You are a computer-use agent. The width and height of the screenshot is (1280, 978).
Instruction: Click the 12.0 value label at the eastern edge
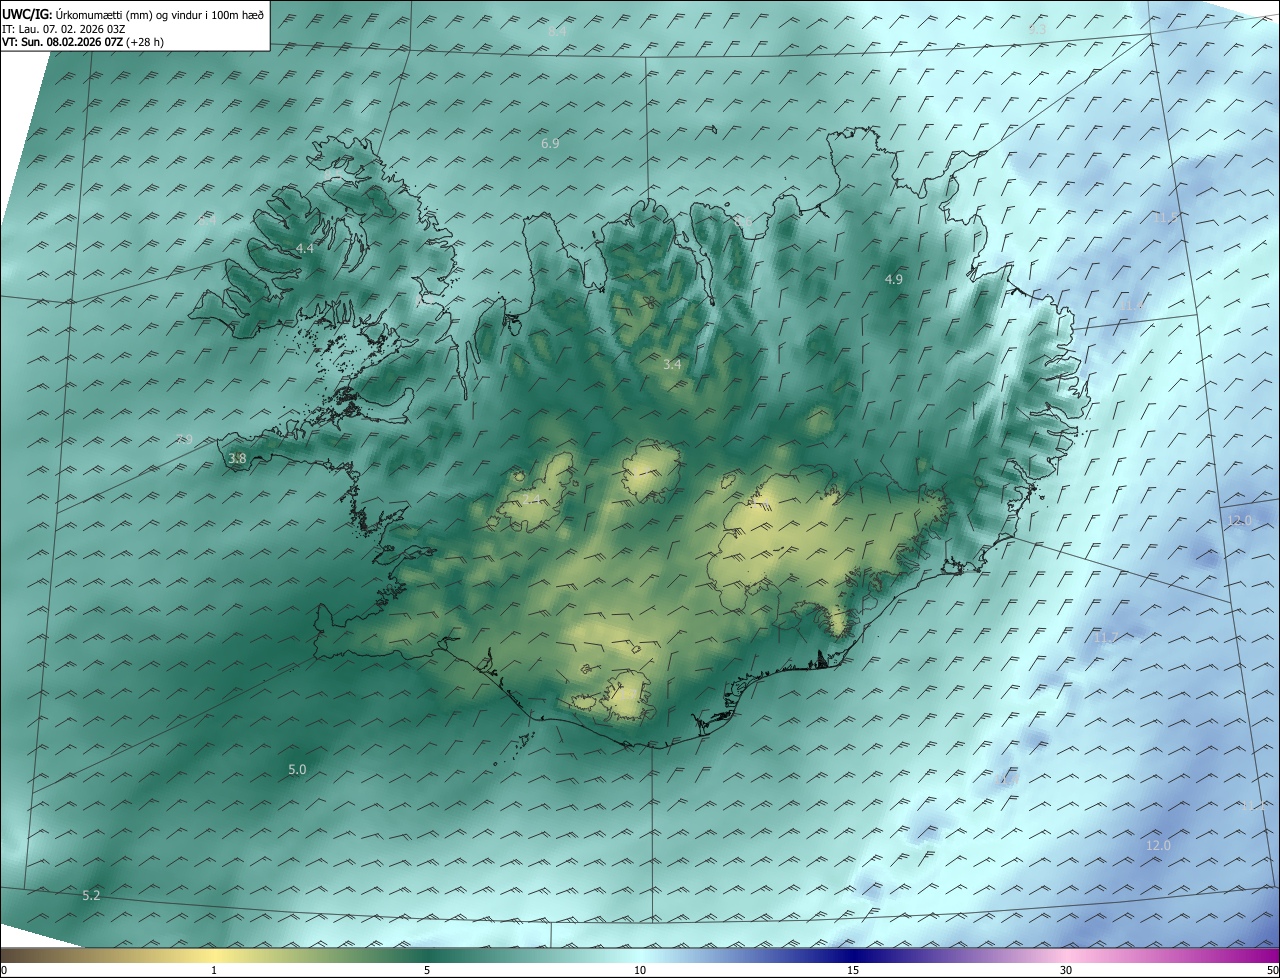coord(1239,521)
